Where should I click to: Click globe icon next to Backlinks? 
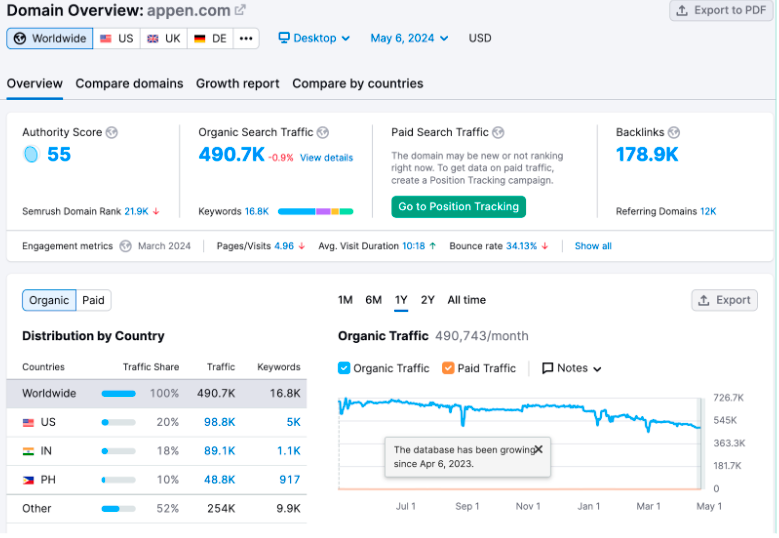point(674,132)
